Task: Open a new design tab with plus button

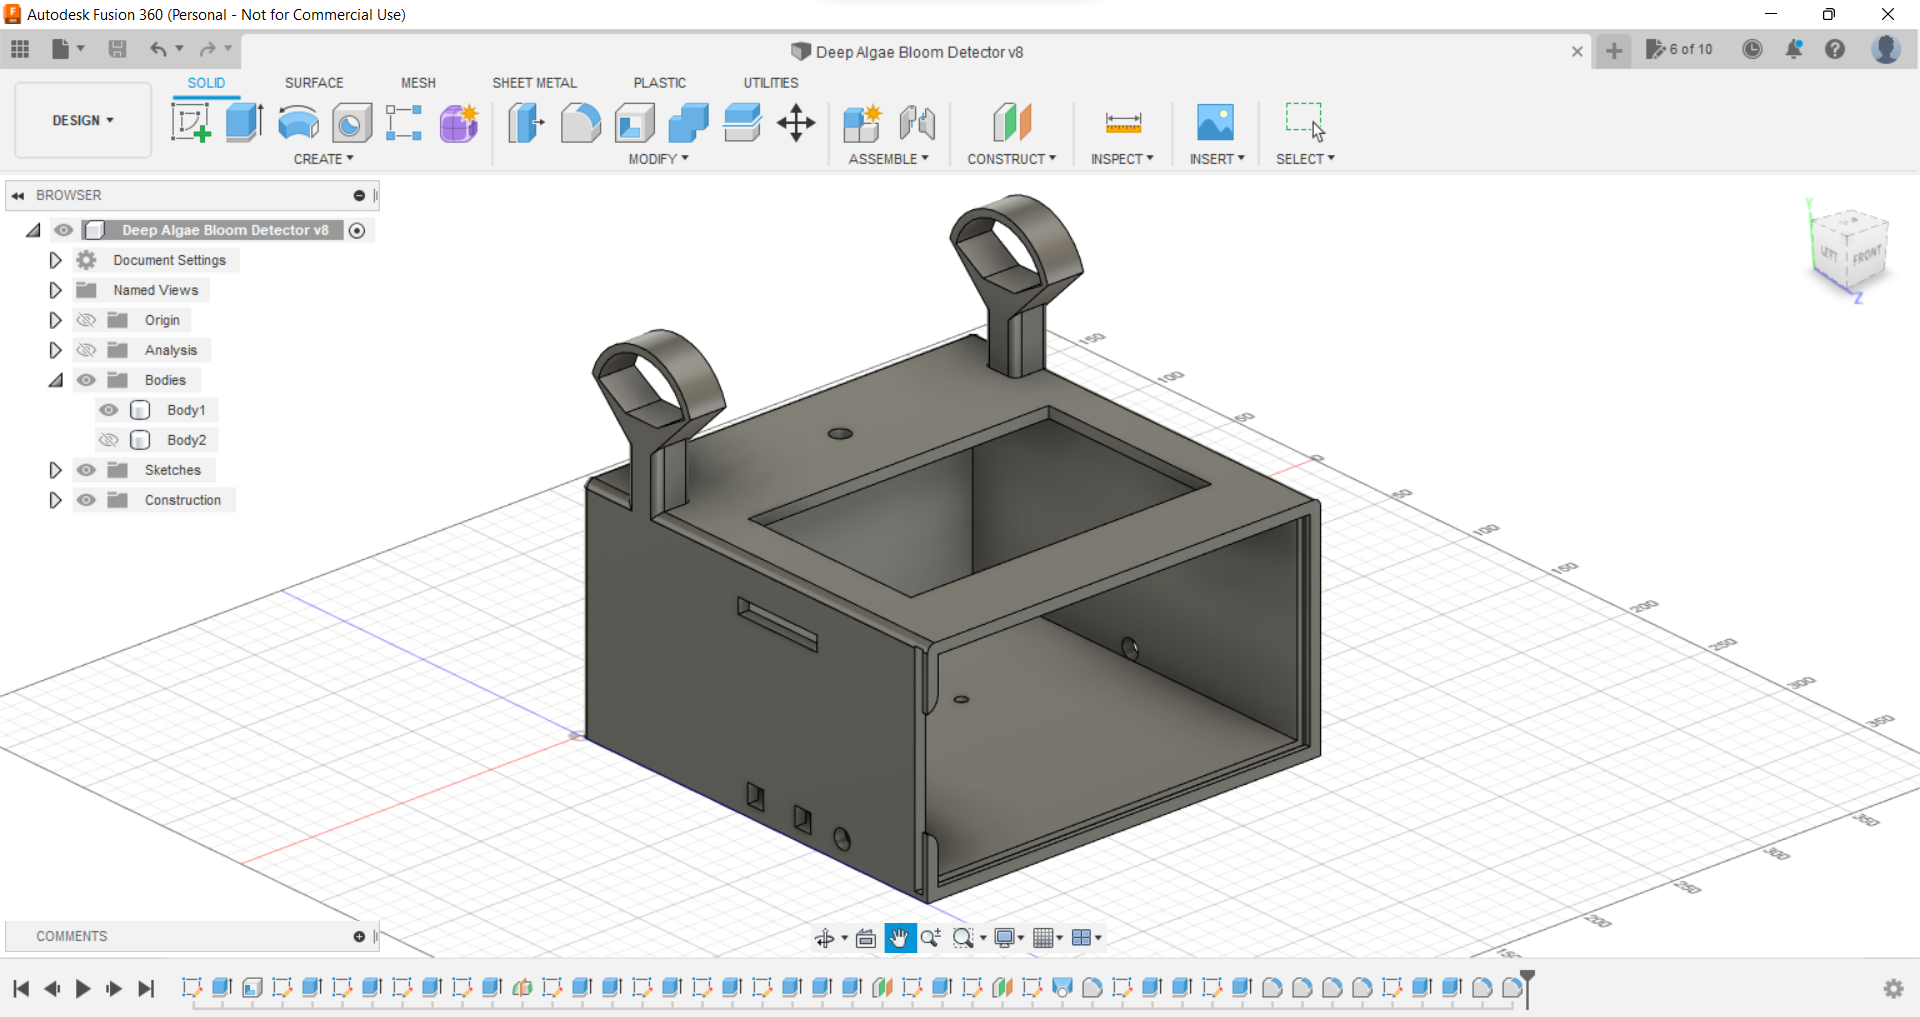Action: (1614, 50)
